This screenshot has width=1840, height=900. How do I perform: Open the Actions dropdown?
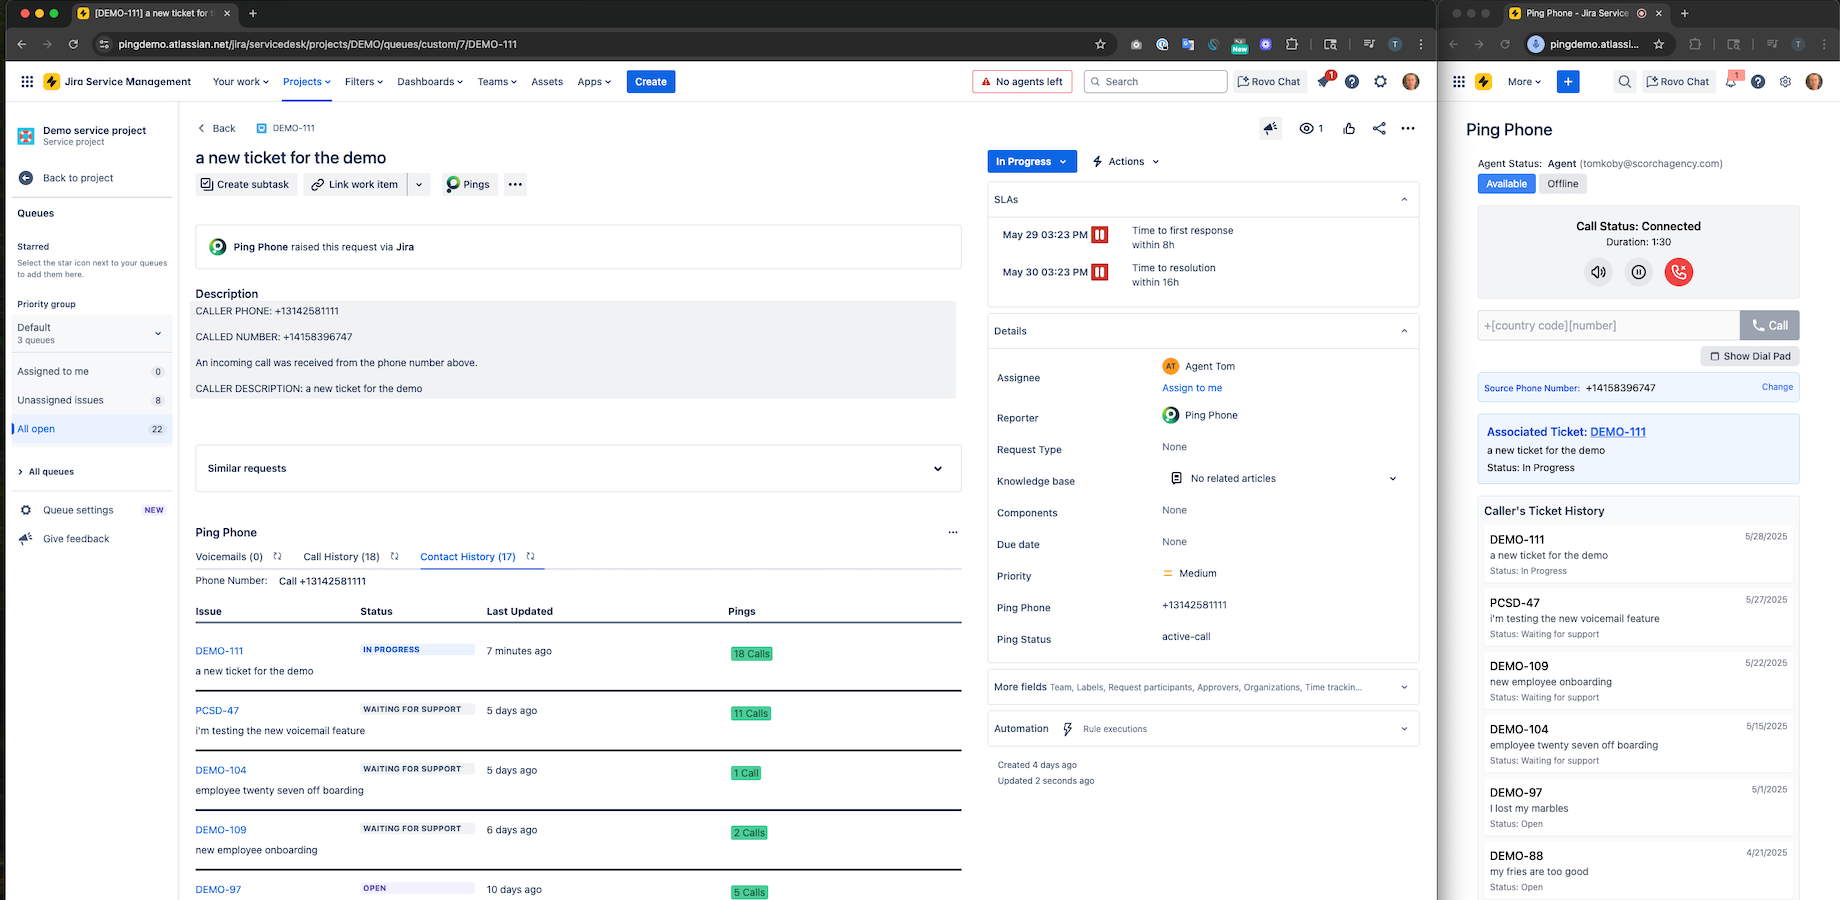pos(1126,161)
